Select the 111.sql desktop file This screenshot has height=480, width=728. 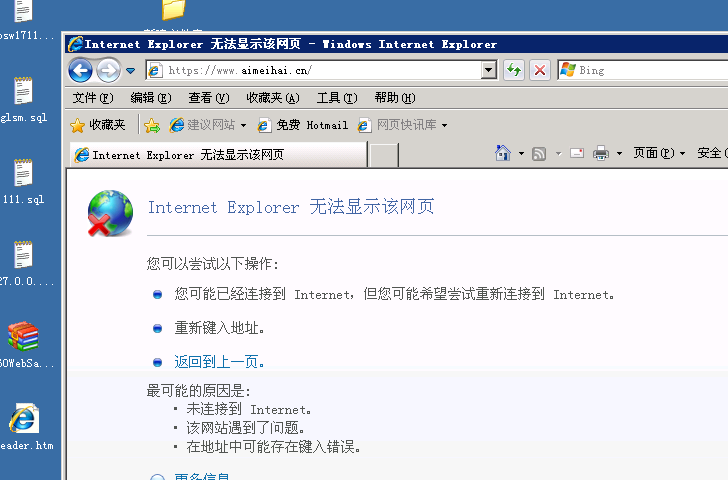[x=23, y=181]
